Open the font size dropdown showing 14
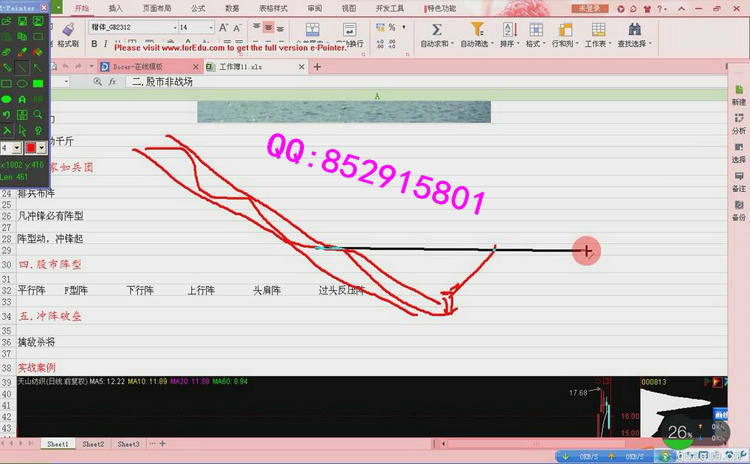 click(212, 27)
